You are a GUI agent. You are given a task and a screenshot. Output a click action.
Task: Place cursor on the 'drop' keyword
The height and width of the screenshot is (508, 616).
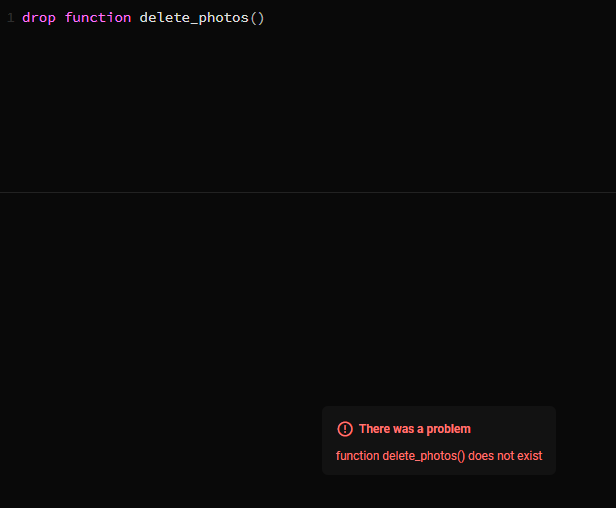pyautogui.click(x=39, y=18)
